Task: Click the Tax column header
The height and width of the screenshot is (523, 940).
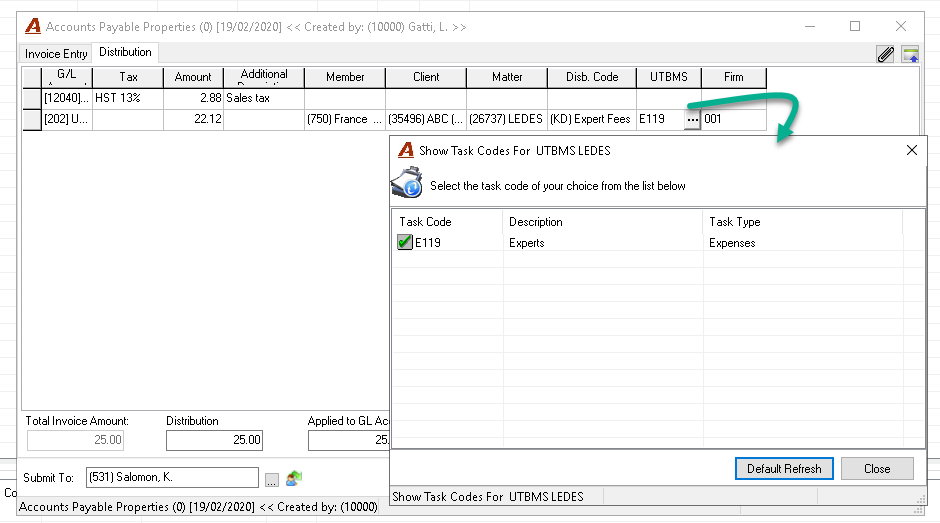Action: (128, 77)
